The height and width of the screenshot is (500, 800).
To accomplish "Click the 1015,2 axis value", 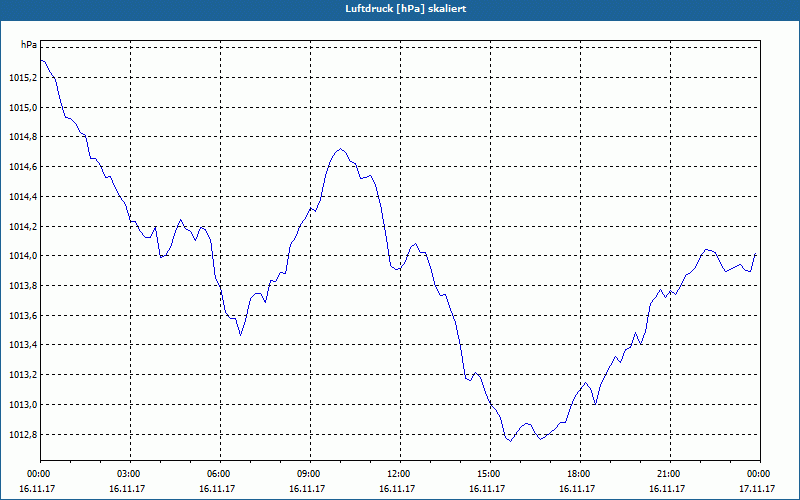I will click(23, 78).
